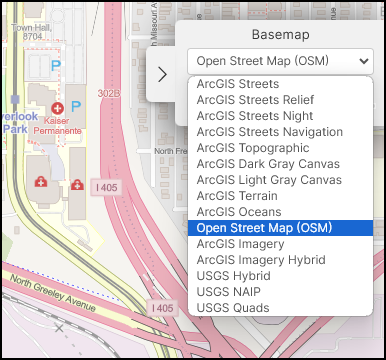The image size is (386, 360).
Task: Click the upper I 405 highway shield
Action: [x=106, y=188]
